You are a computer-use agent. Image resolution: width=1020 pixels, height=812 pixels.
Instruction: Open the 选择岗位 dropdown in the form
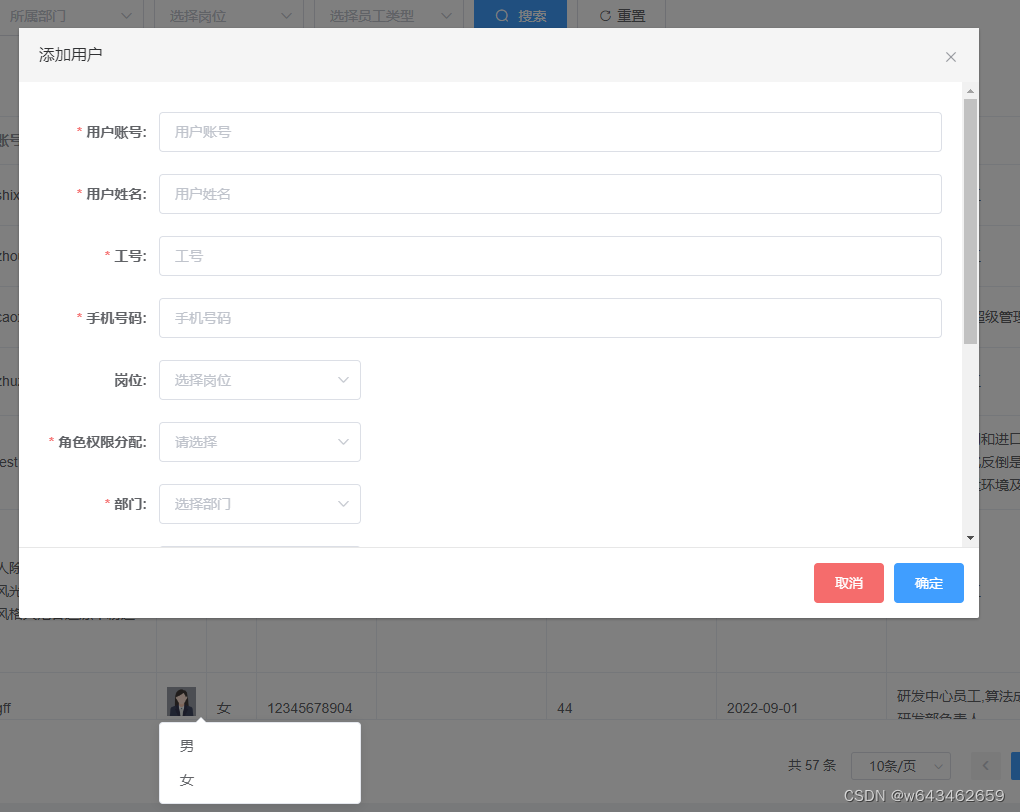[x=259, y=380]
